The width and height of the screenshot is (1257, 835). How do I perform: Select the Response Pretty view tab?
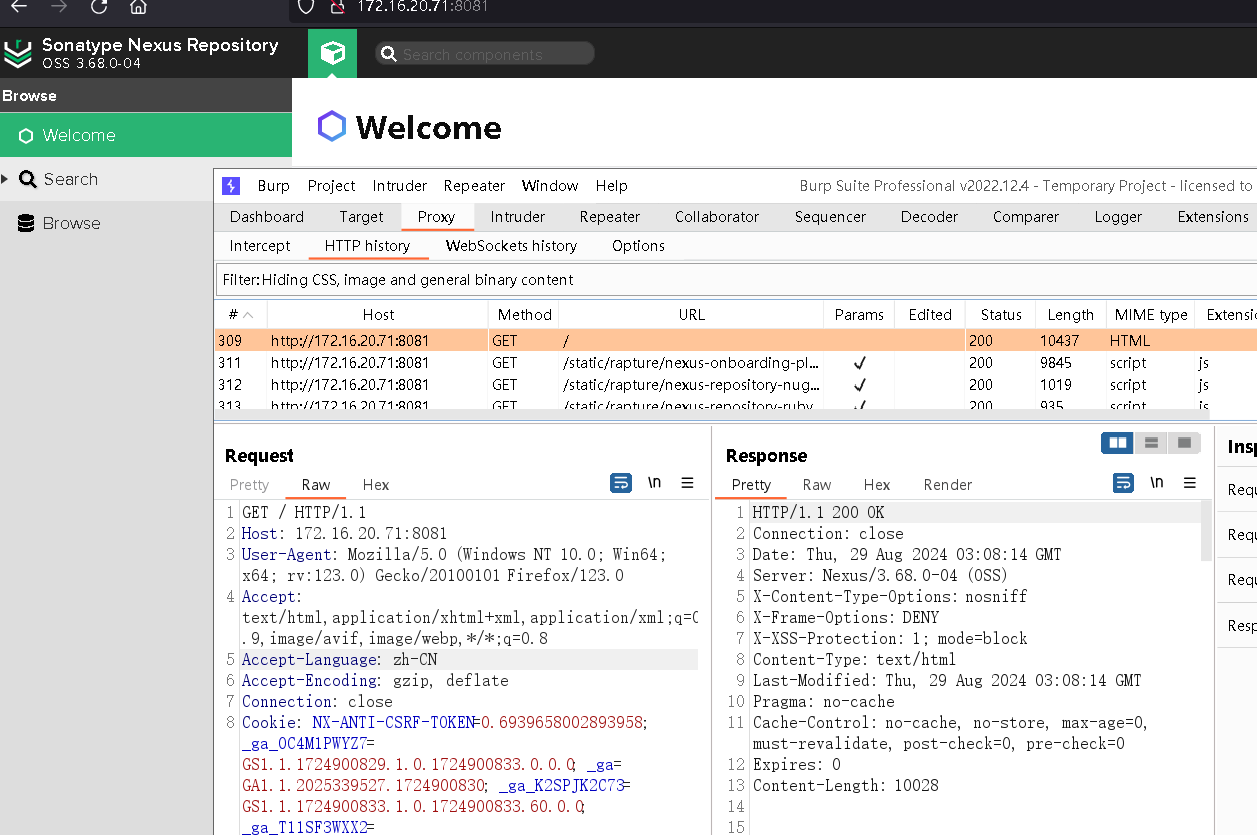click(751, 485)
